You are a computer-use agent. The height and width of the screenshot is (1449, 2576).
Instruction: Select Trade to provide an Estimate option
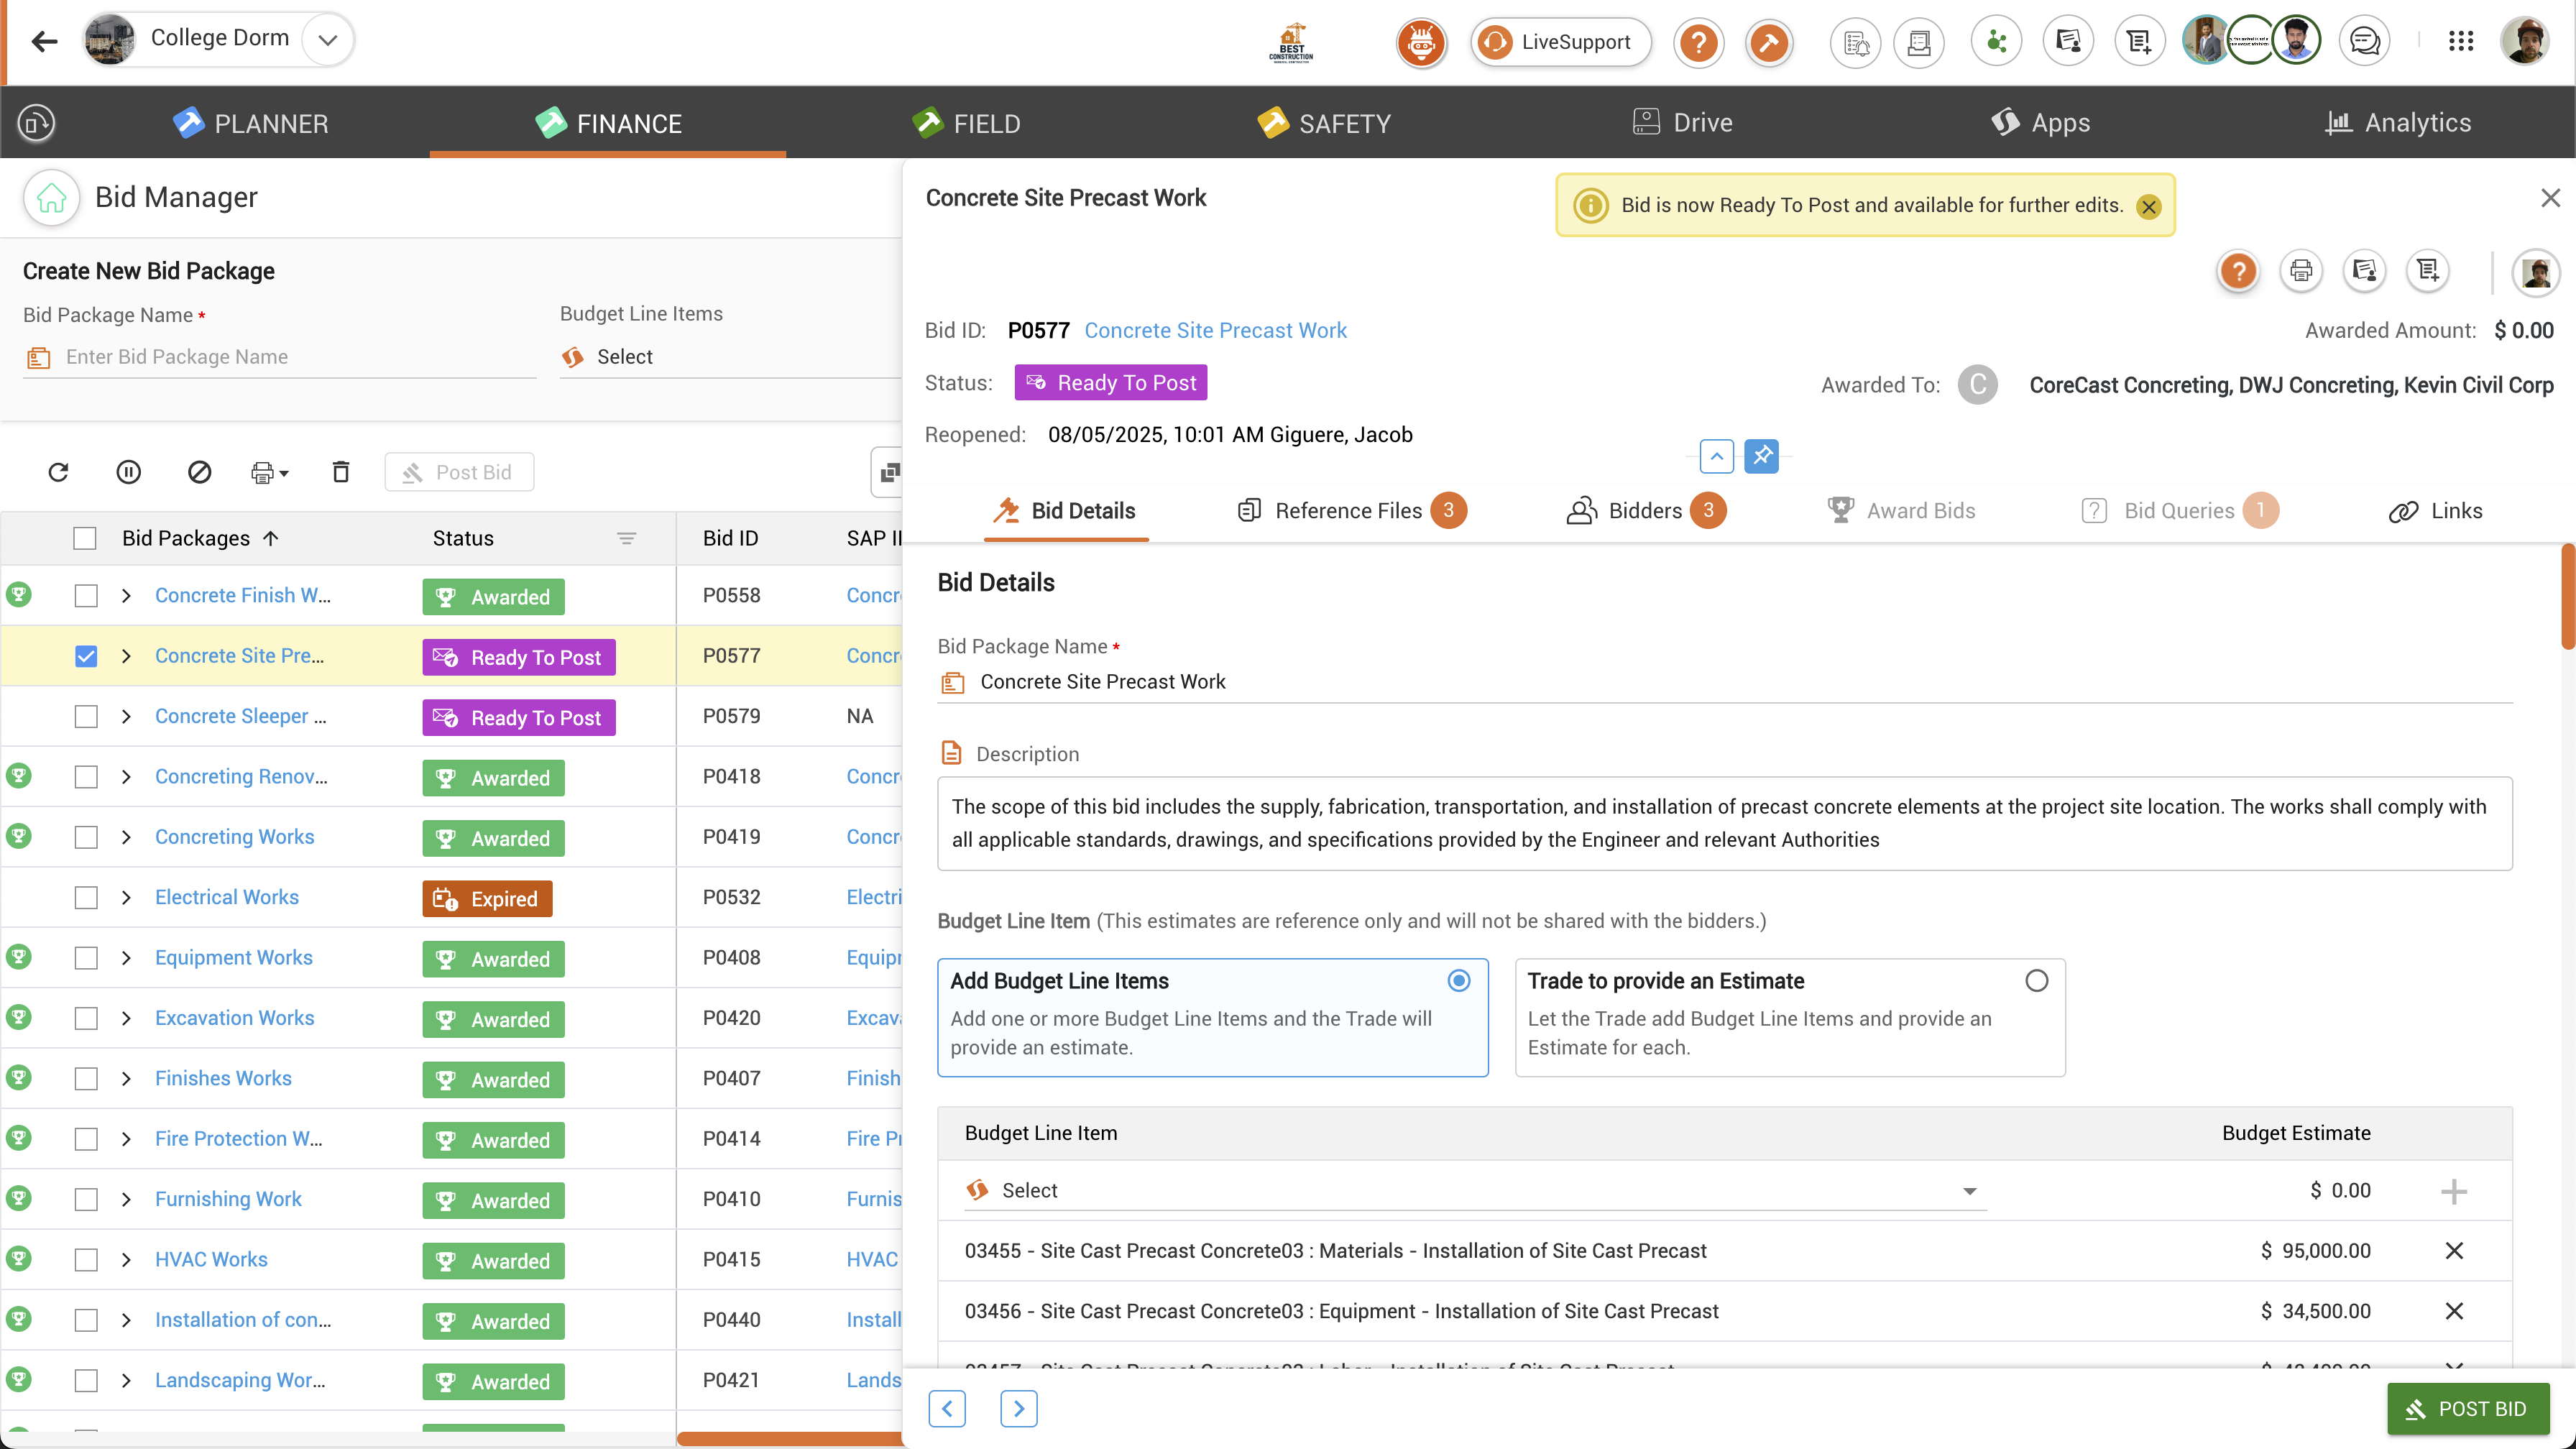click(x=2036, y=981)
